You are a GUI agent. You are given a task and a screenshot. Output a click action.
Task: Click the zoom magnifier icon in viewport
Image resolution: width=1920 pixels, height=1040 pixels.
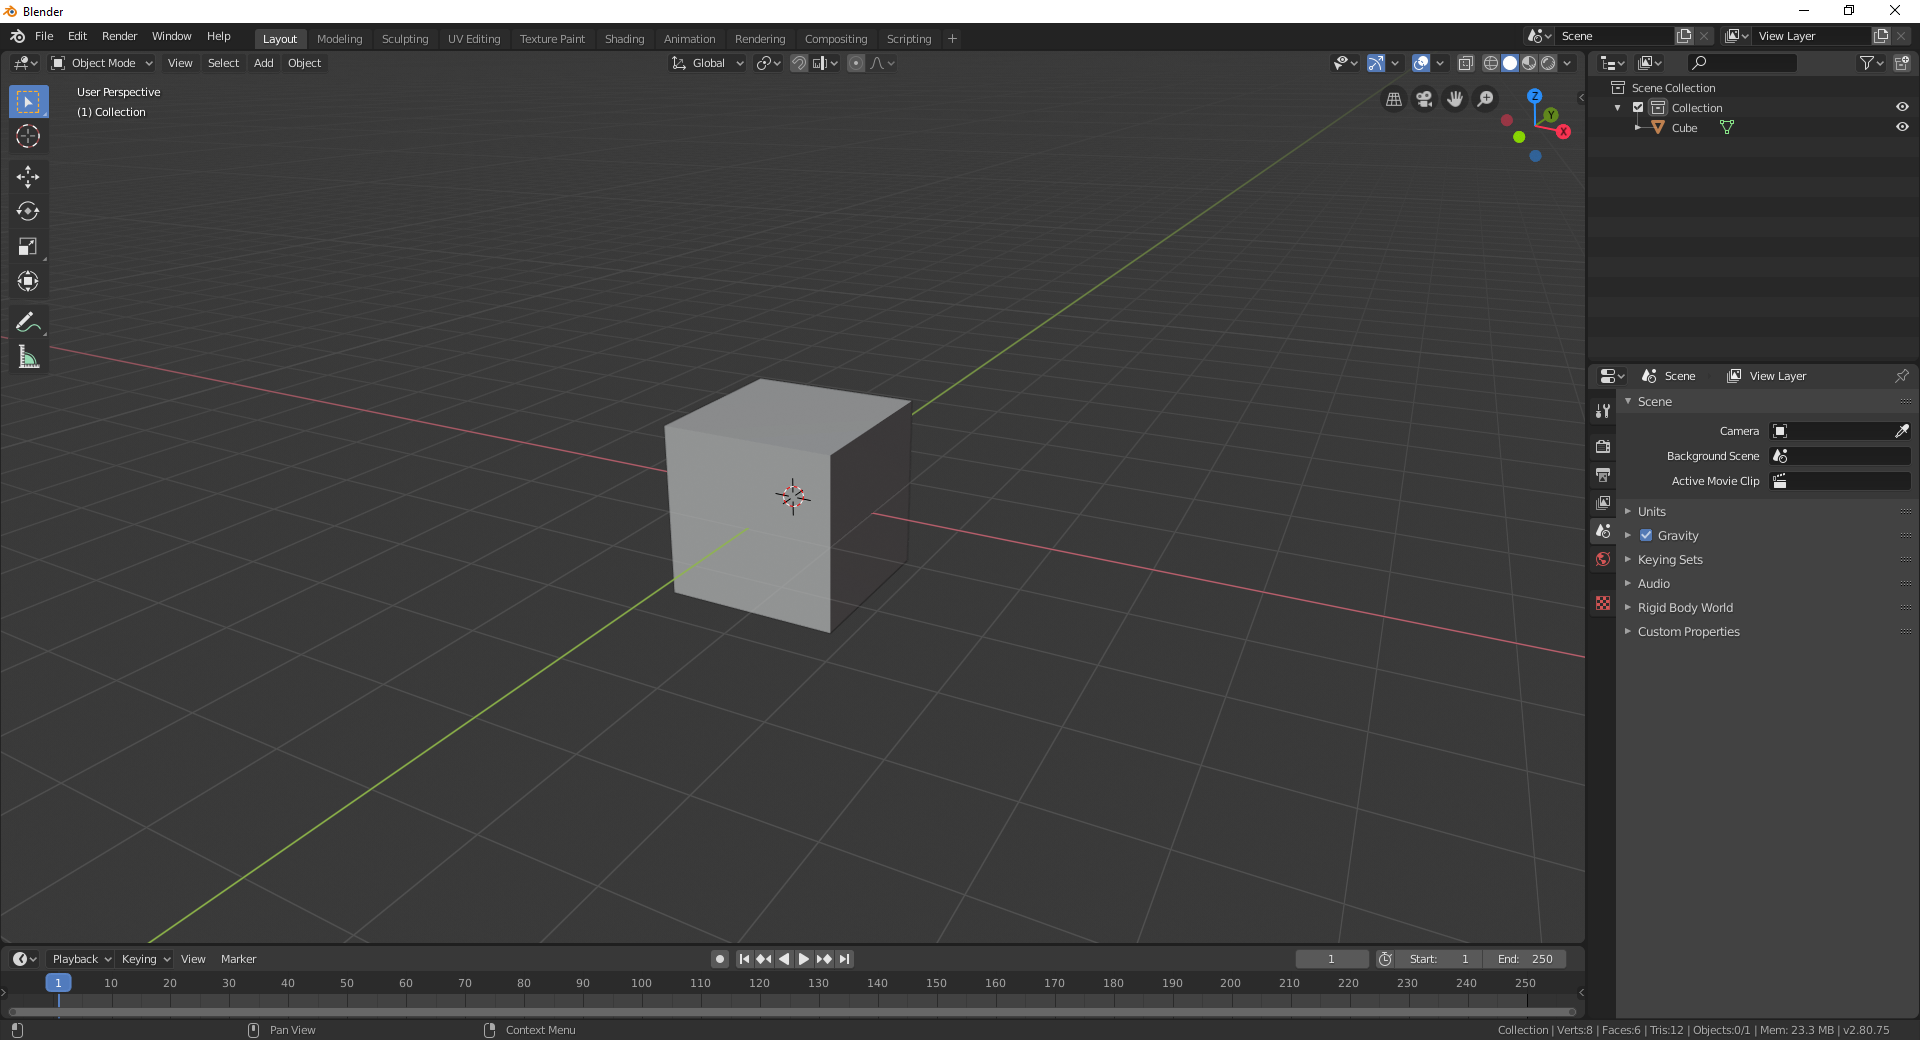pyautogui.click(x=1486, y=99)
